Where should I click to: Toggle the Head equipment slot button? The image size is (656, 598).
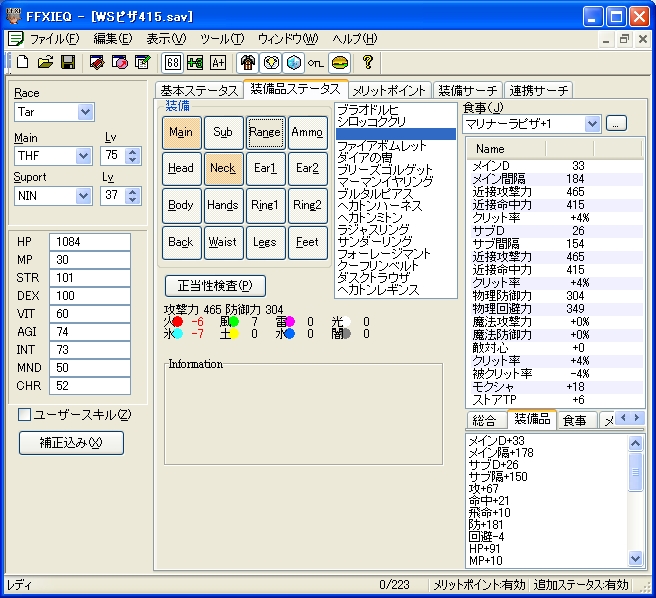click(x=181, y=168)
